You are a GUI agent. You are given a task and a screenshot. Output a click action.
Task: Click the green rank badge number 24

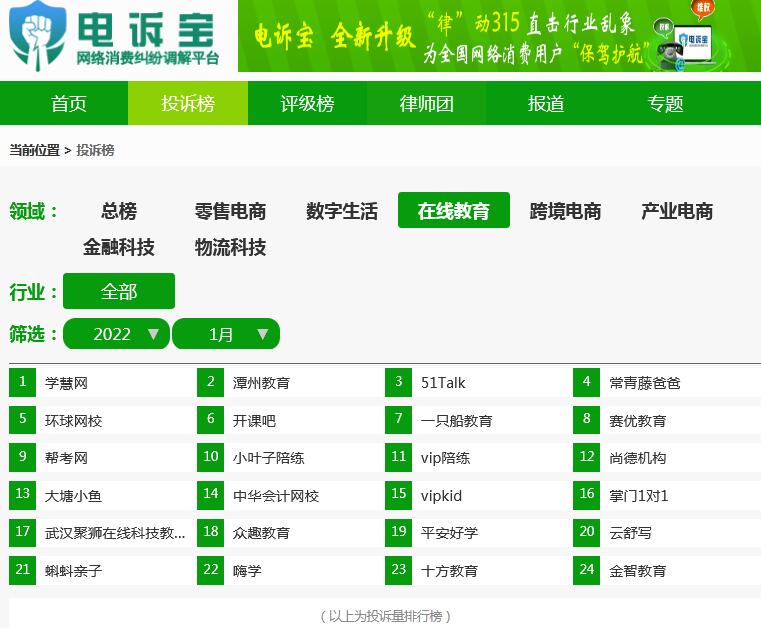click(586, 570)
